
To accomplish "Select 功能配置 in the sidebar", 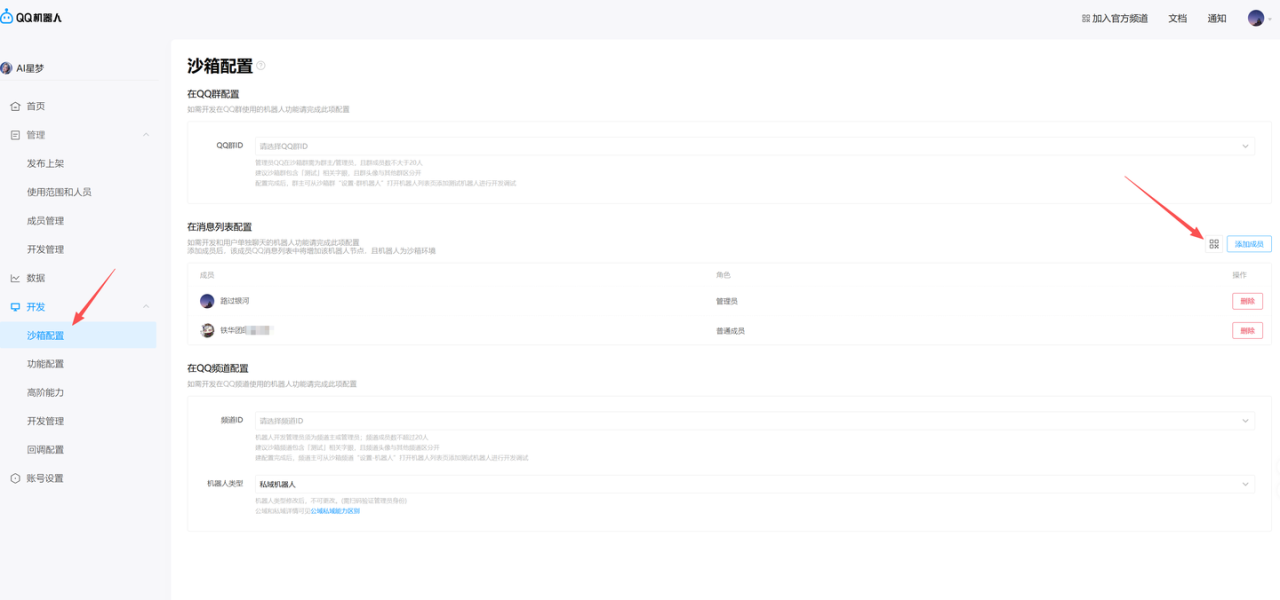I will click(45, 364).
